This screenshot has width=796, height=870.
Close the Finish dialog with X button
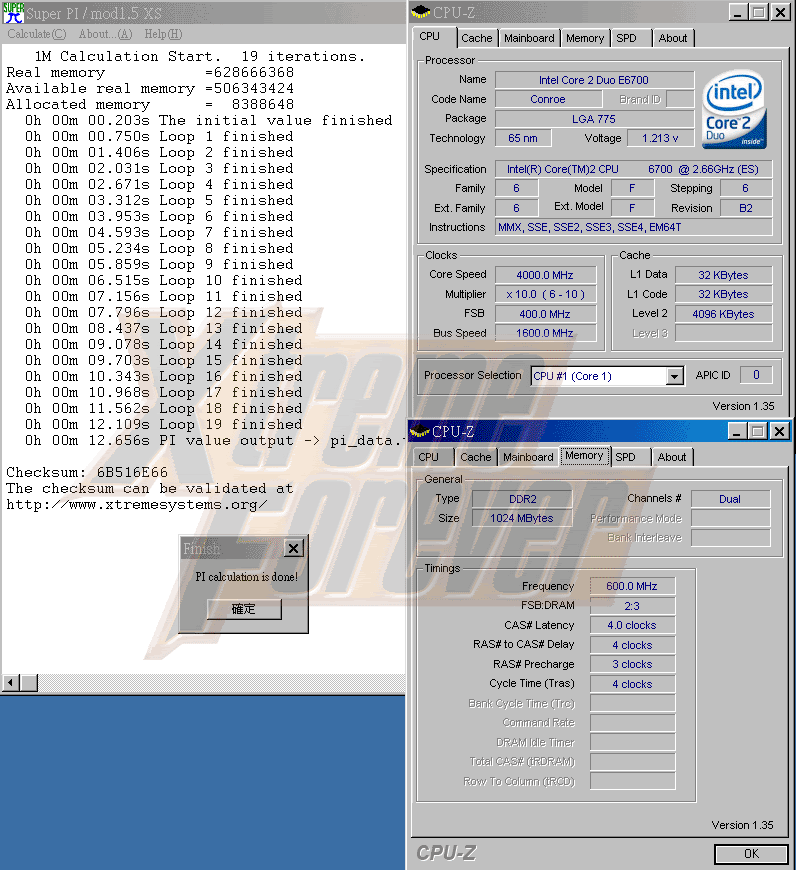[x=293, y=549]
